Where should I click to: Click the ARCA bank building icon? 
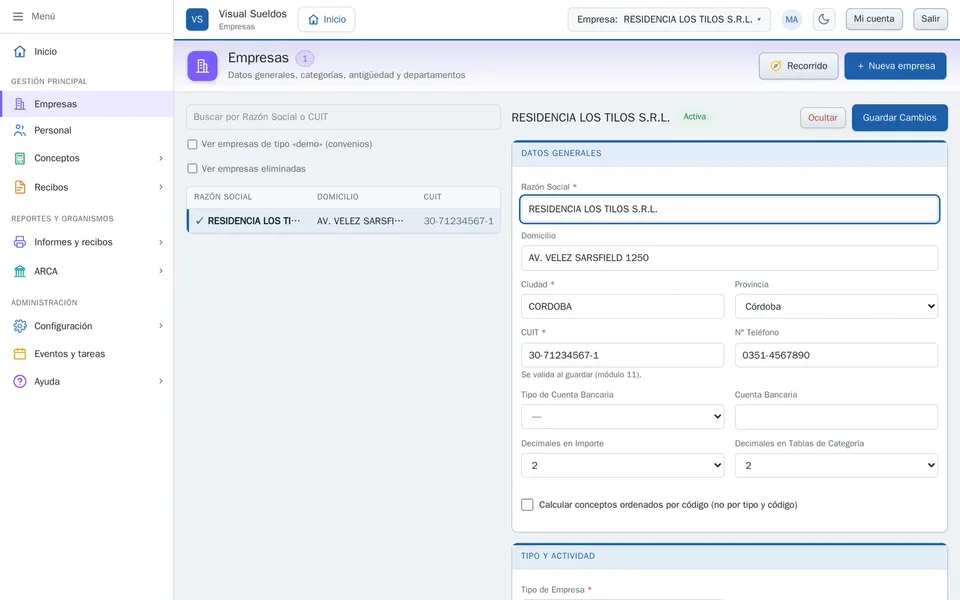(x=20, y=271)
